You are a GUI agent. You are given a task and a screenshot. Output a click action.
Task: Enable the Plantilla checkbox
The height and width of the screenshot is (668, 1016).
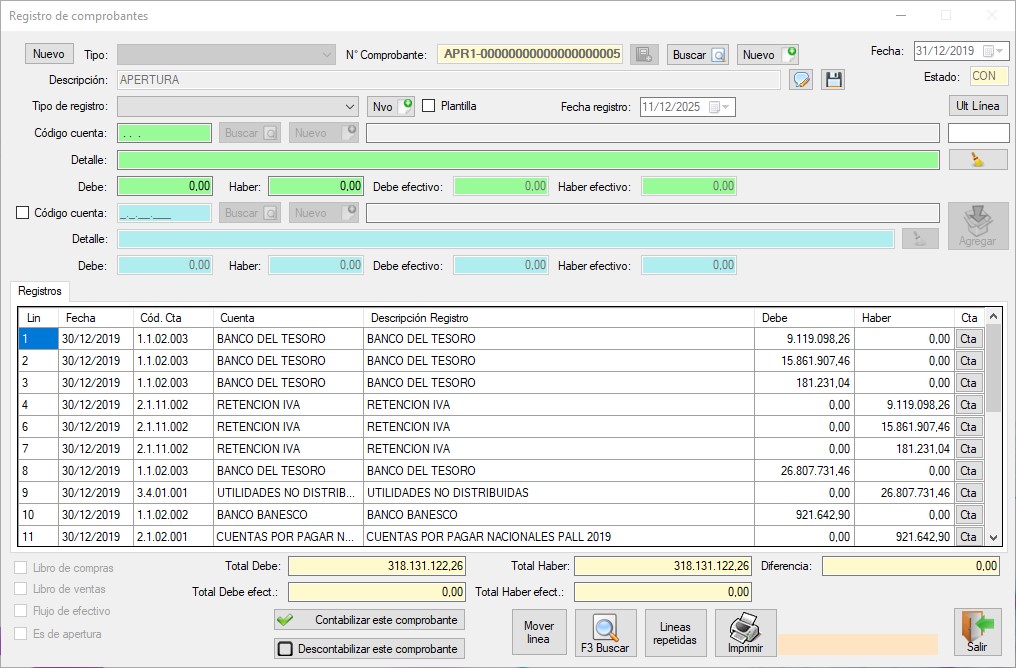(429, 106)
